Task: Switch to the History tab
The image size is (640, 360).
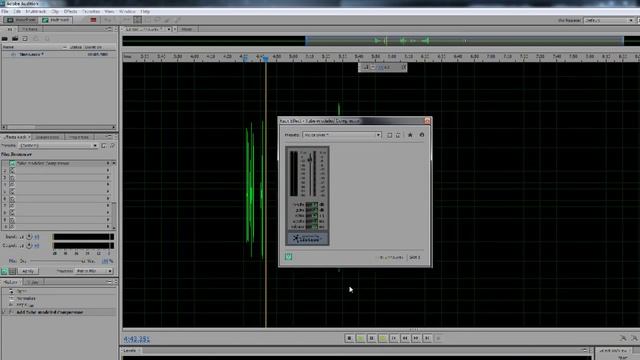Action: coord(11,282)
